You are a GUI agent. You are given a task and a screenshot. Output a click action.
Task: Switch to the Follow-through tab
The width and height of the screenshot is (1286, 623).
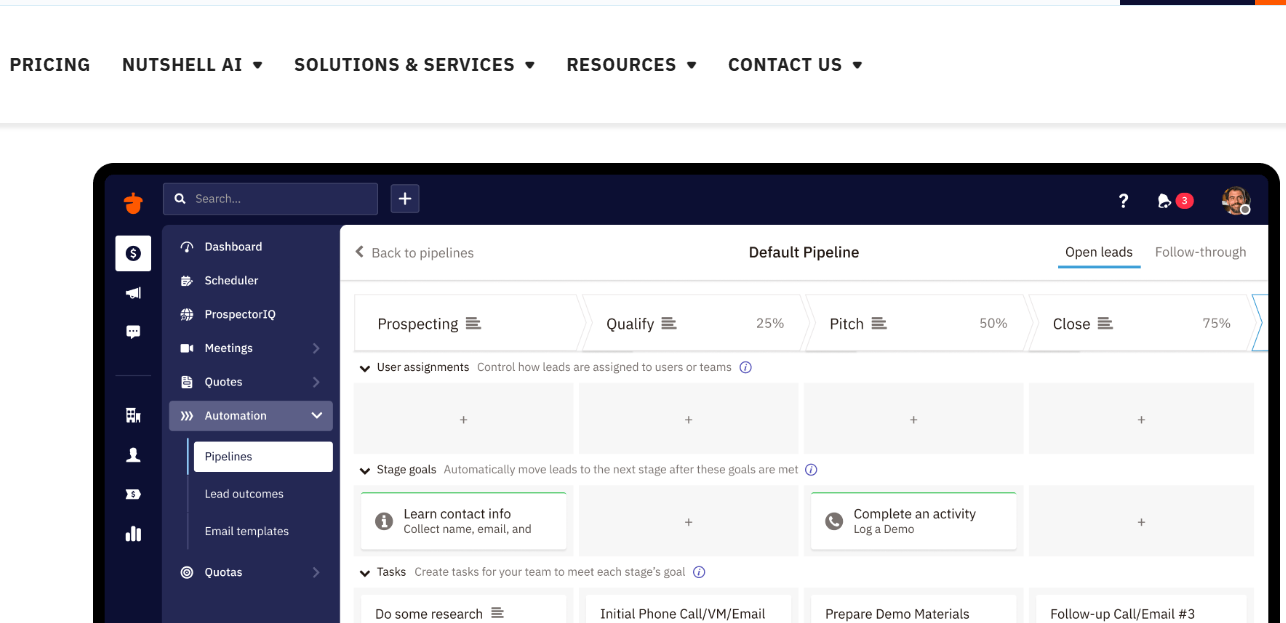coord(1200,252)
